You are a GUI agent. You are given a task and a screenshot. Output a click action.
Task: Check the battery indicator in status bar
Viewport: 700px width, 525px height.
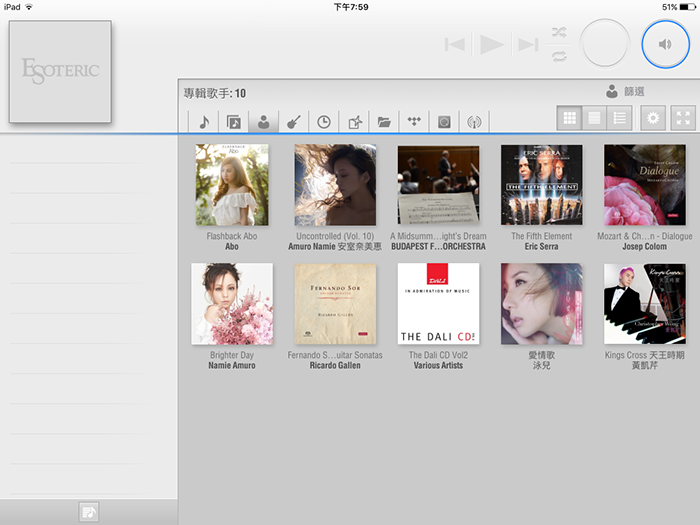pyautogui.click(x=687, y=7)
